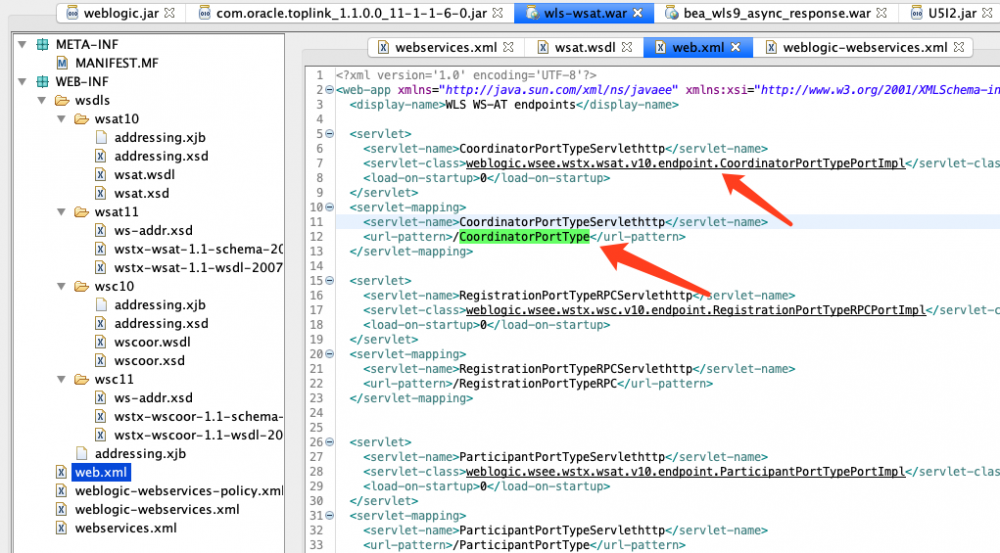Close the web.xml editor tab
The height and width of the screenshot is (553, 1000).
[x=736, y=47]
